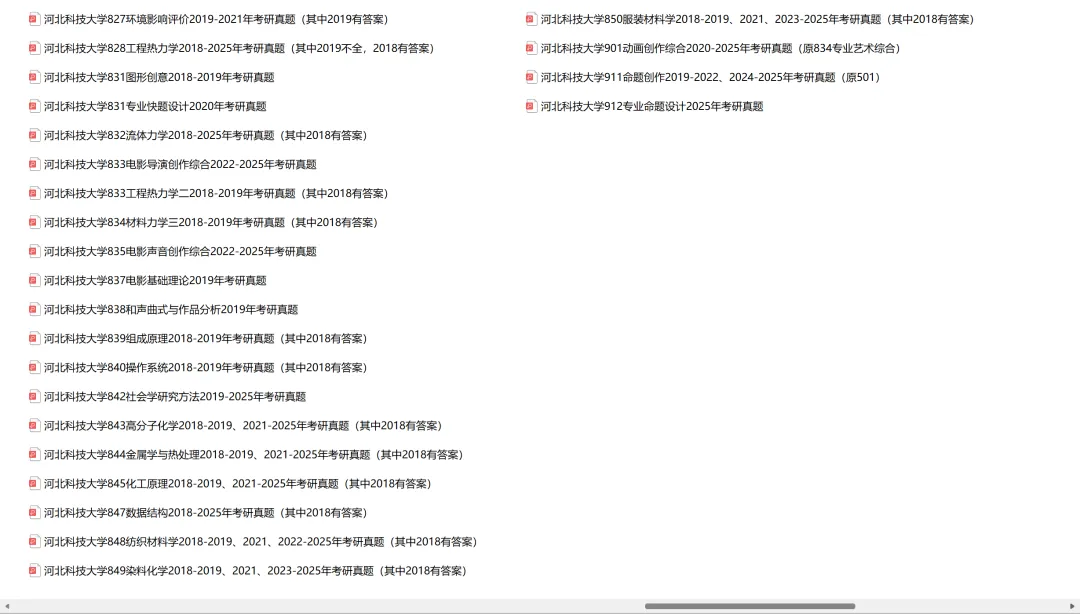1080x614 pixels.
Task: Click PDF icon of 843高分子化学 file
Action: click(x=34, y=425)
